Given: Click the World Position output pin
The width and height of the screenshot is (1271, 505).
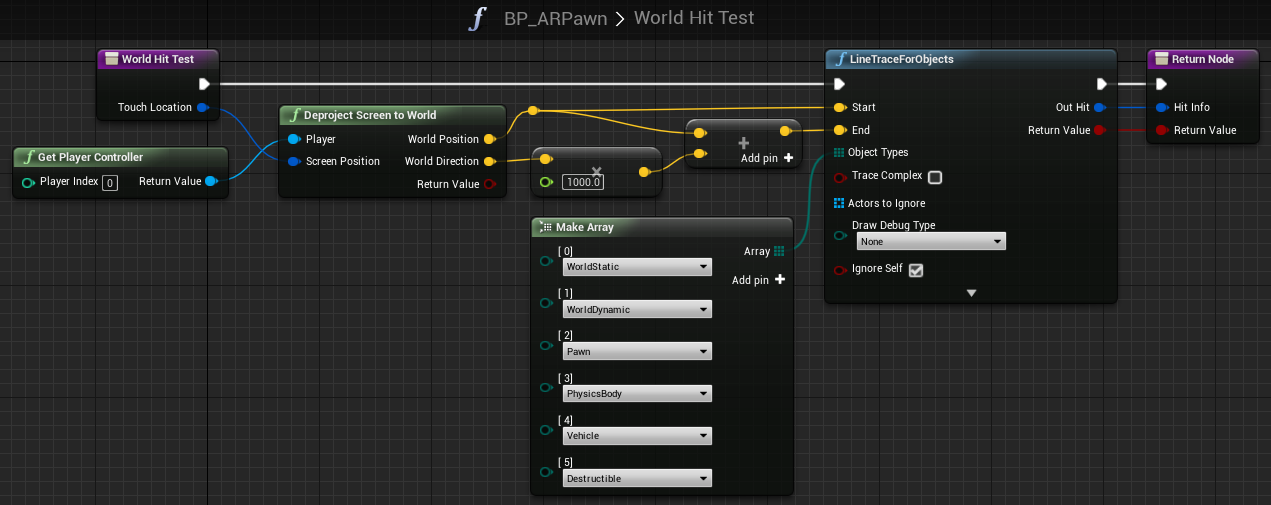Looking at the screenshot, I should point(489,139).
